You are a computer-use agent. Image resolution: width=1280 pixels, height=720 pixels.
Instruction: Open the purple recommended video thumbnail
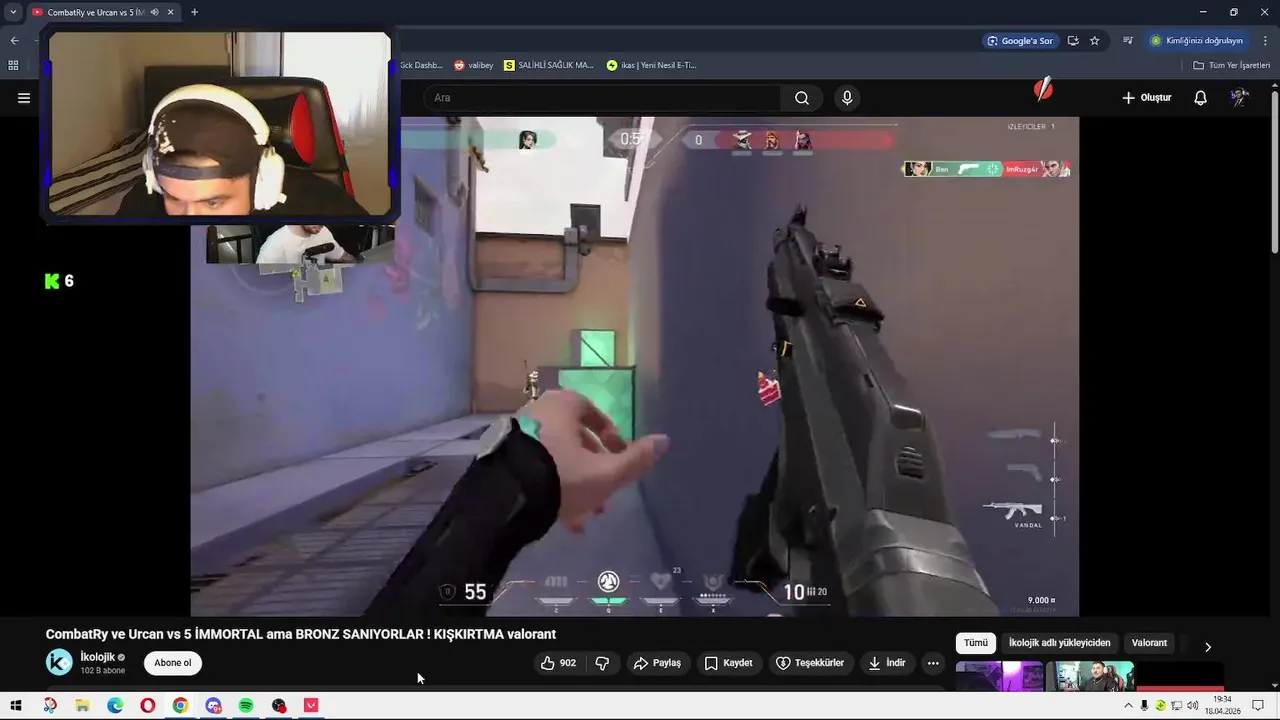pos(999,676)
